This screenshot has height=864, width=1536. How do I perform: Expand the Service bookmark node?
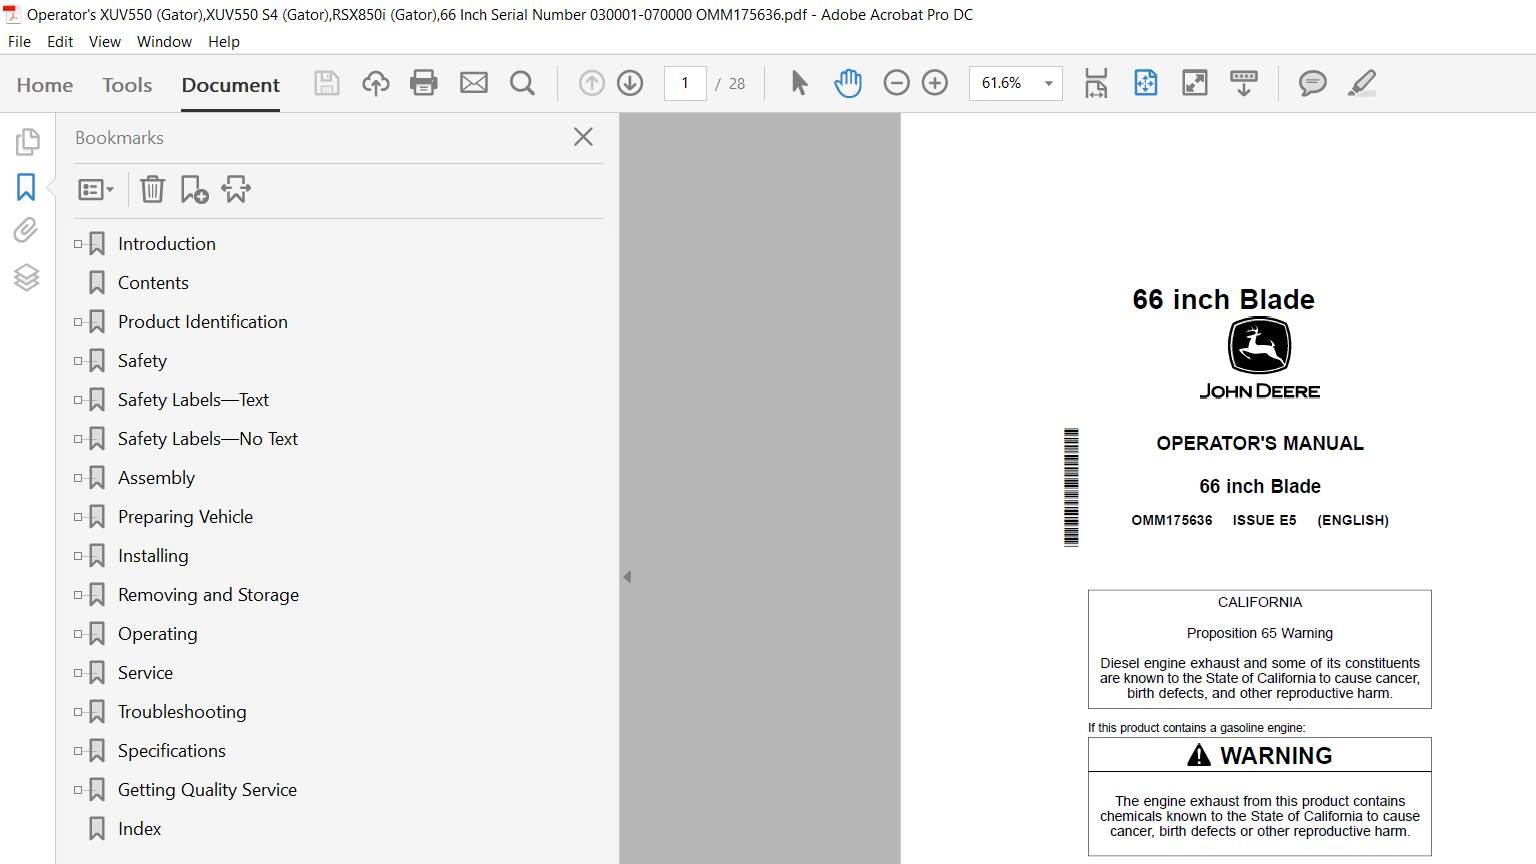pyautogui.click(x=78, y=673)
